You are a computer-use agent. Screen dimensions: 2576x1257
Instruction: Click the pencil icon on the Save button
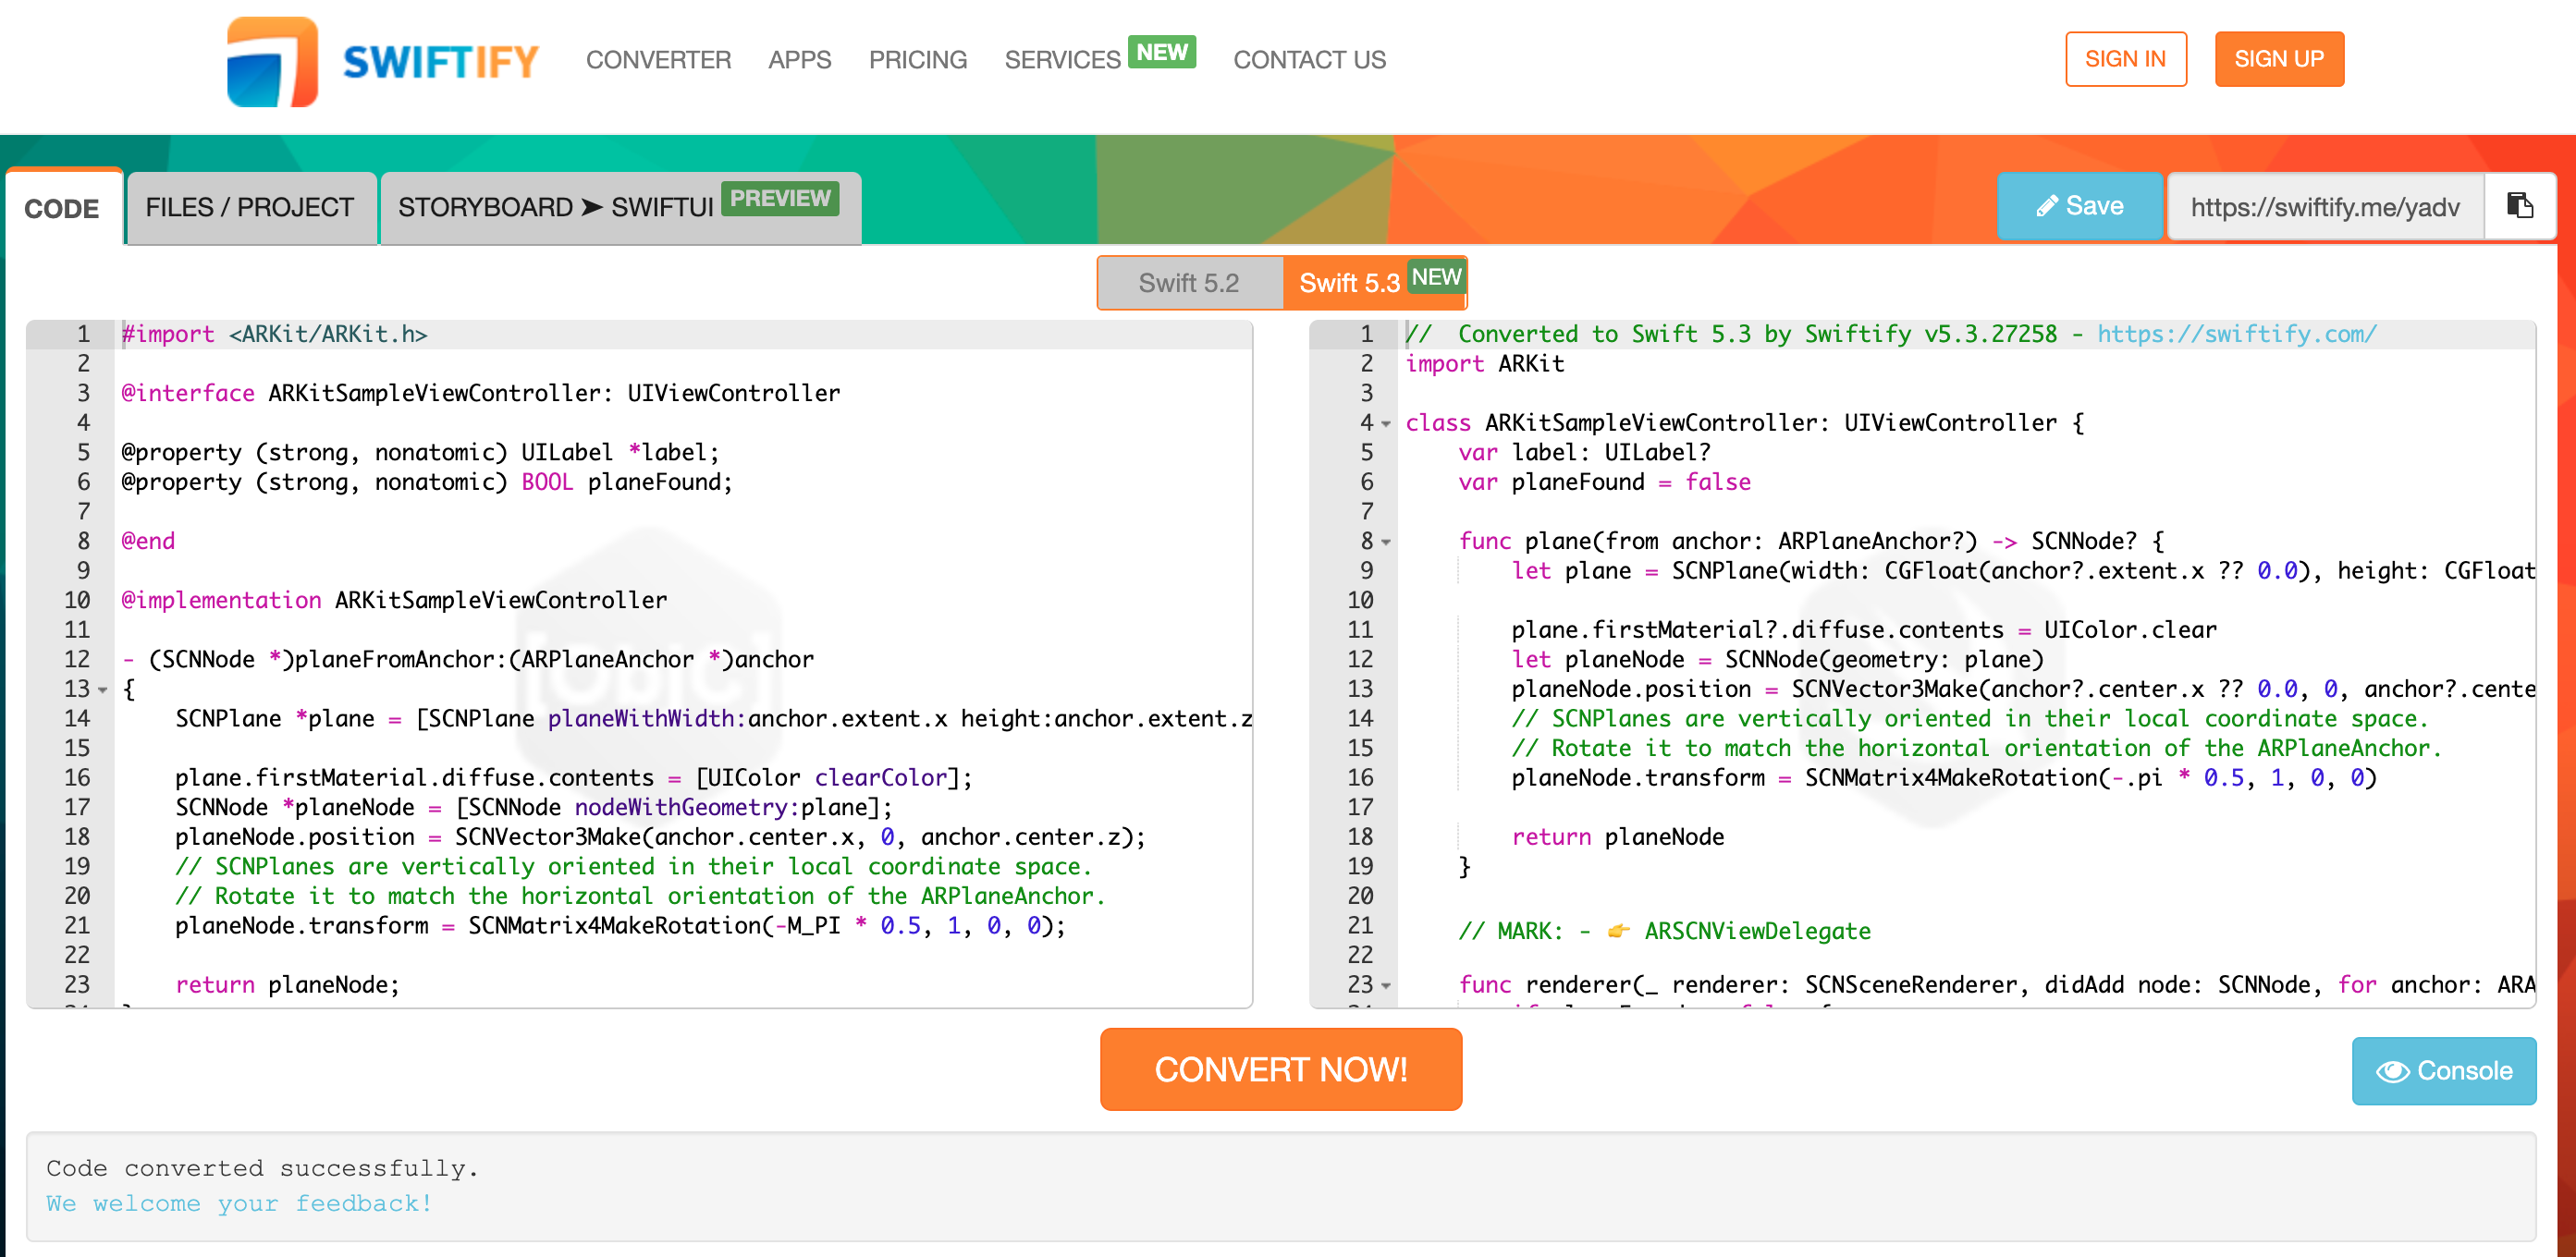click(x=2046, y=206)
